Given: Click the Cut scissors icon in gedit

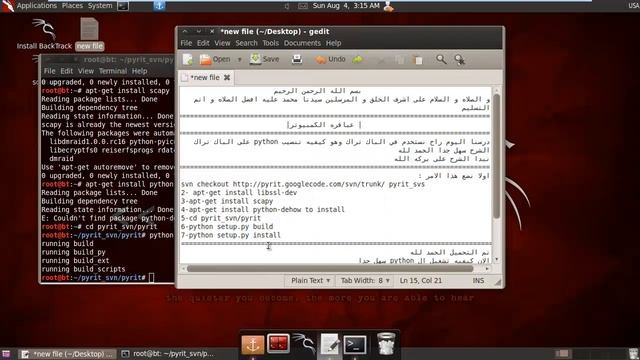Looking at the screenshot, I should pyautogui.click(x=380, y=60).
